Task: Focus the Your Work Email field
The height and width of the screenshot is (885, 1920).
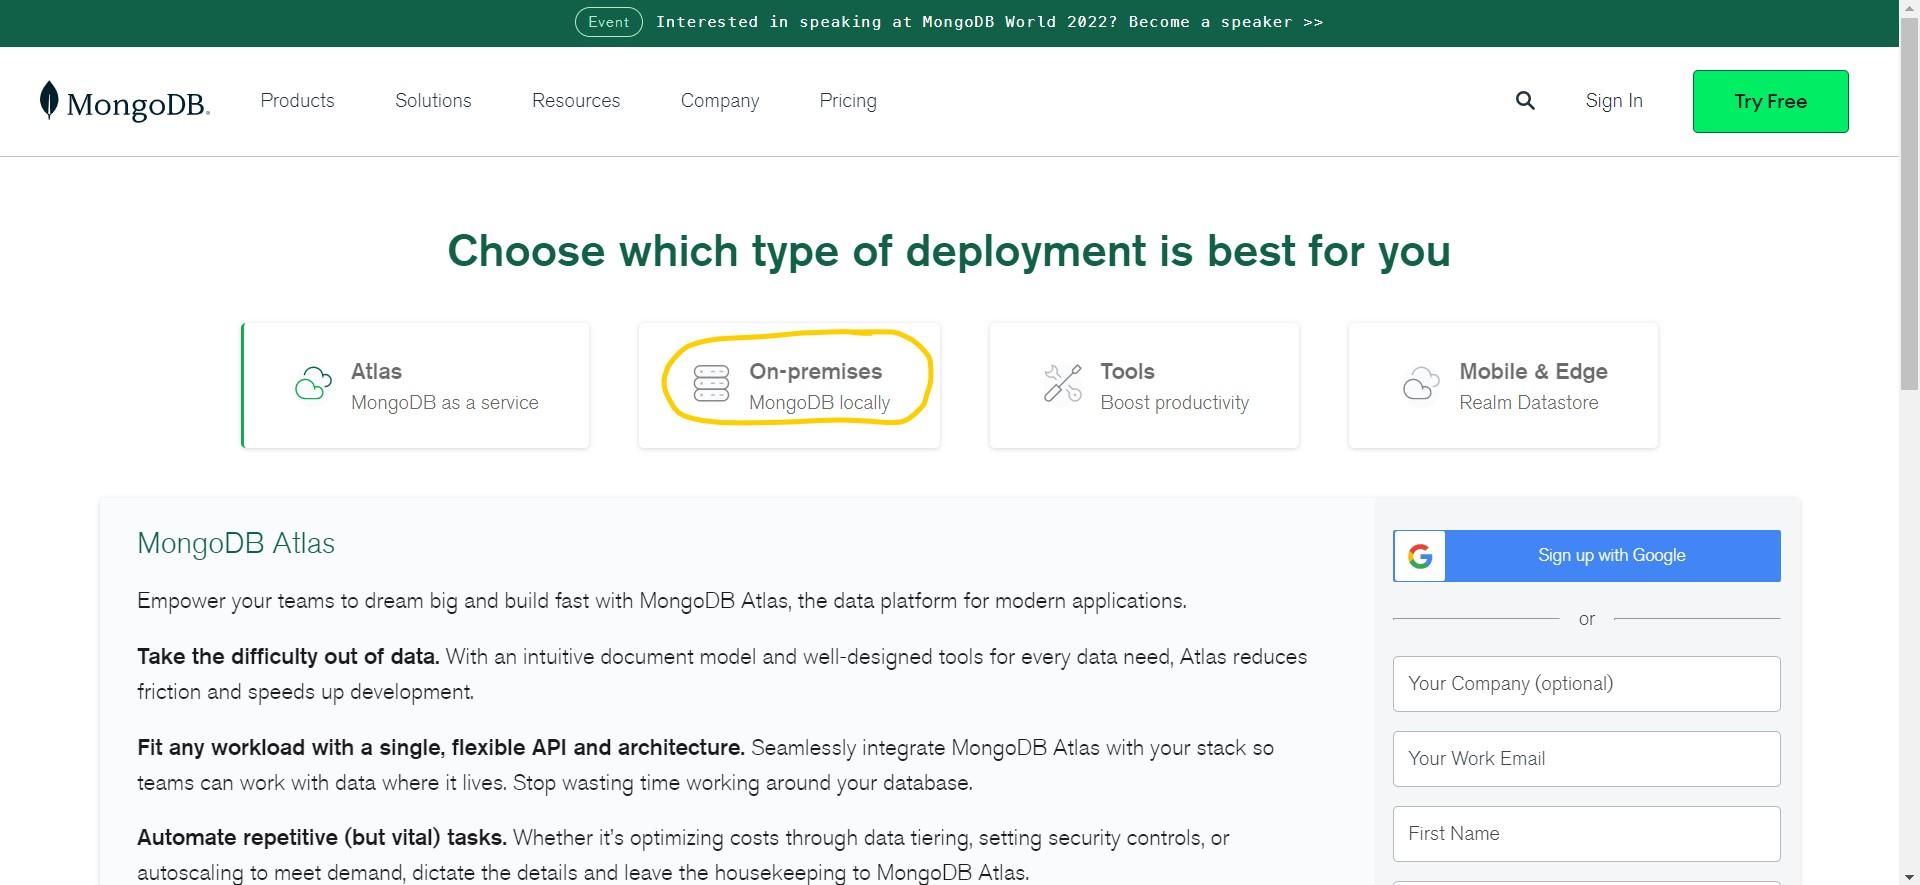Action: [1587, 759]
